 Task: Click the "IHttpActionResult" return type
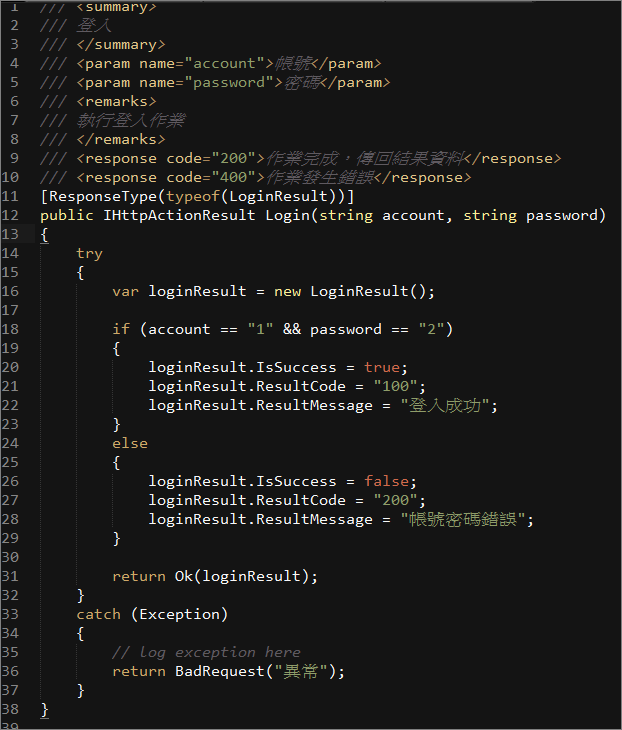pos(179,215)
